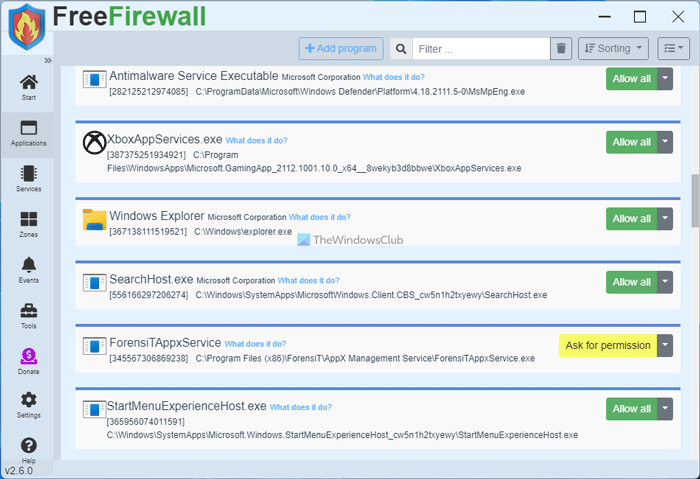Open 'What does it do?' for ForensiTAppxService
This screenshot has width=700, height=479.
click(255, 344)
